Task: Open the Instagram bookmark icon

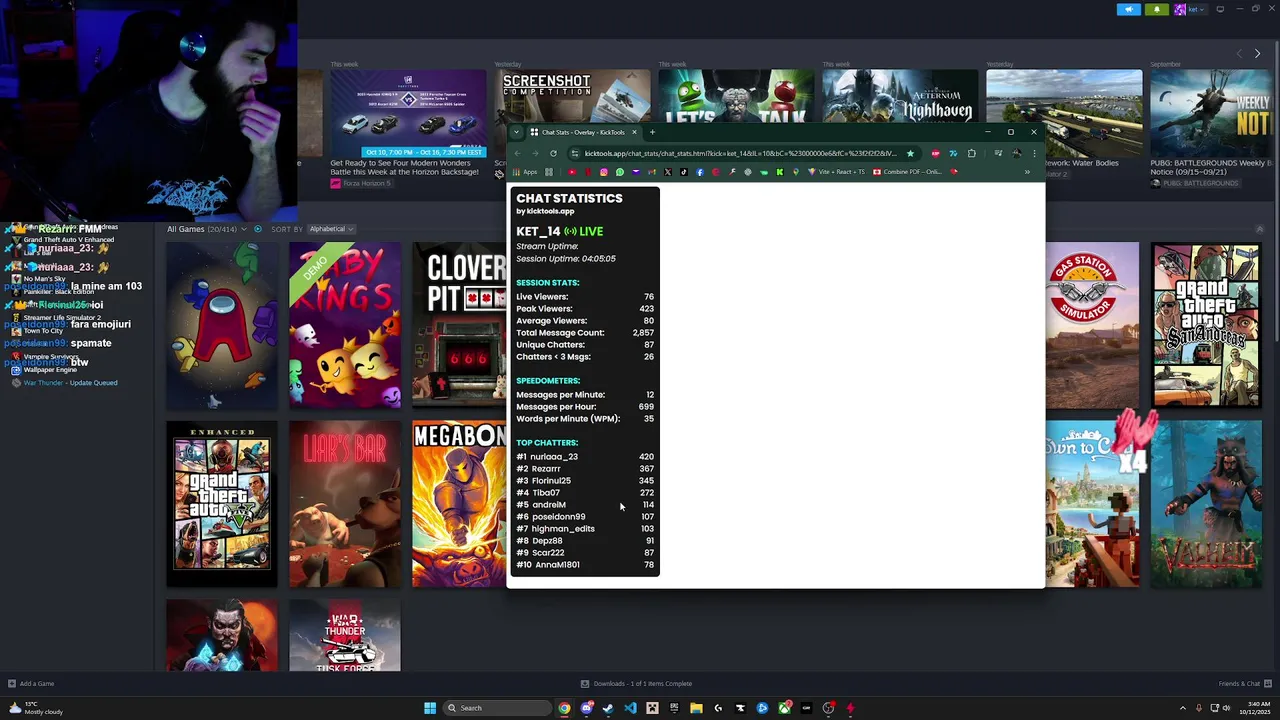Action: tap(604, 172)
